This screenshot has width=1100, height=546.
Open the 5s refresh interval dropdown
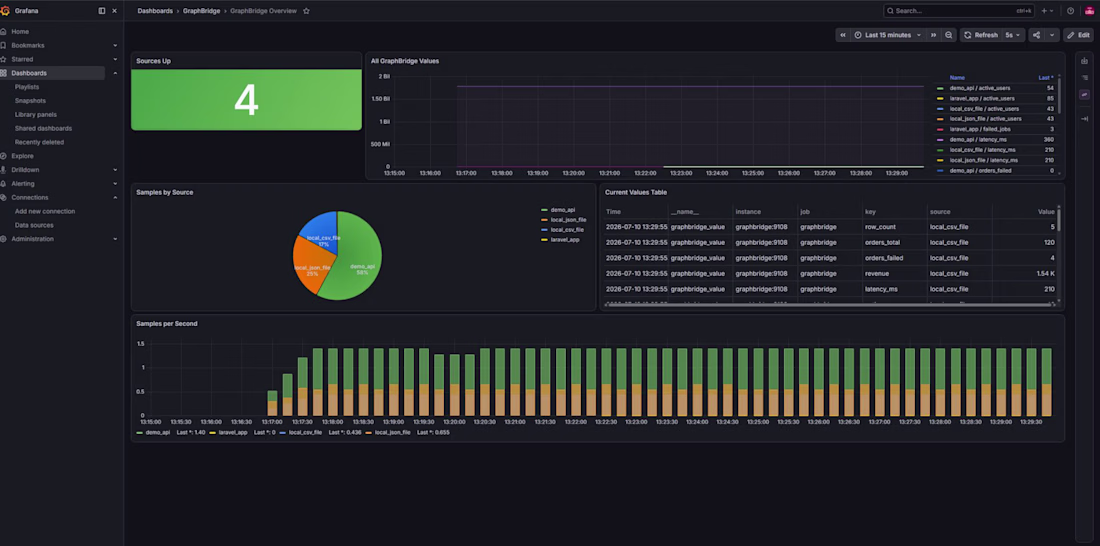1013,35
